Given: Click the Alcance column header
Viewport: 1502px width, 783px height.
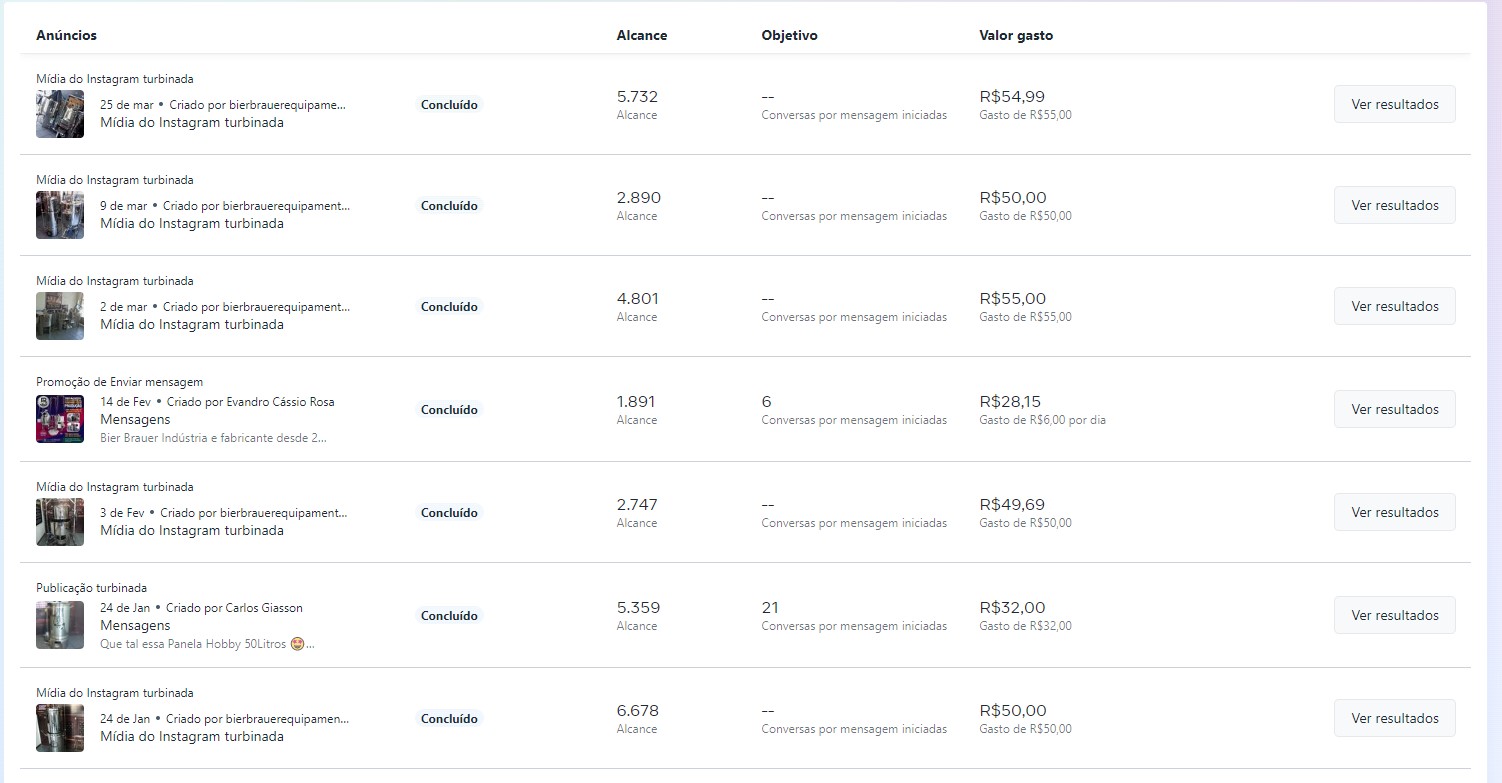Looking at the screenshot, I should (x=641, y=35).
